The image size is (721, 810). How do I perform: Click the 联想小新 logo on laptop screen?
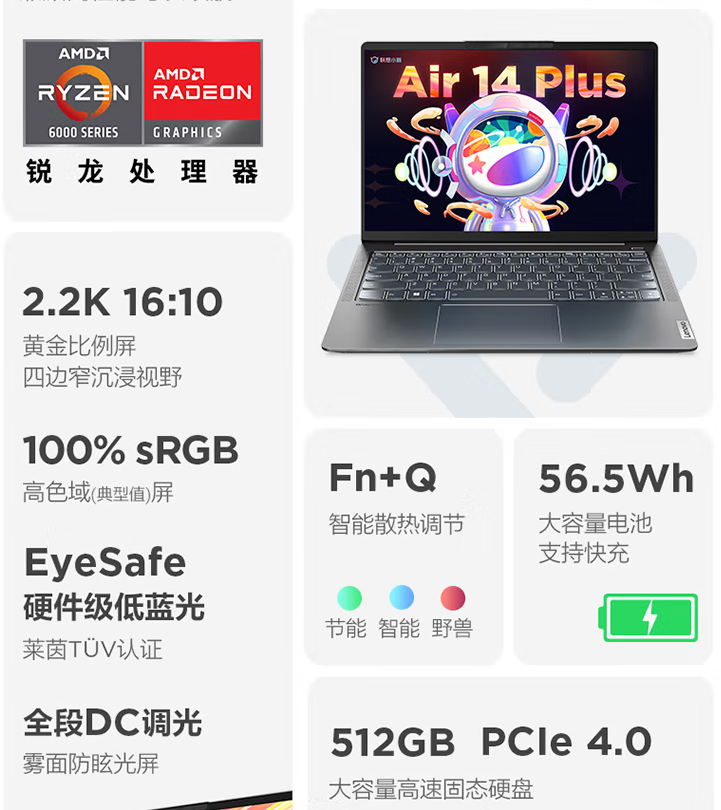386,60
